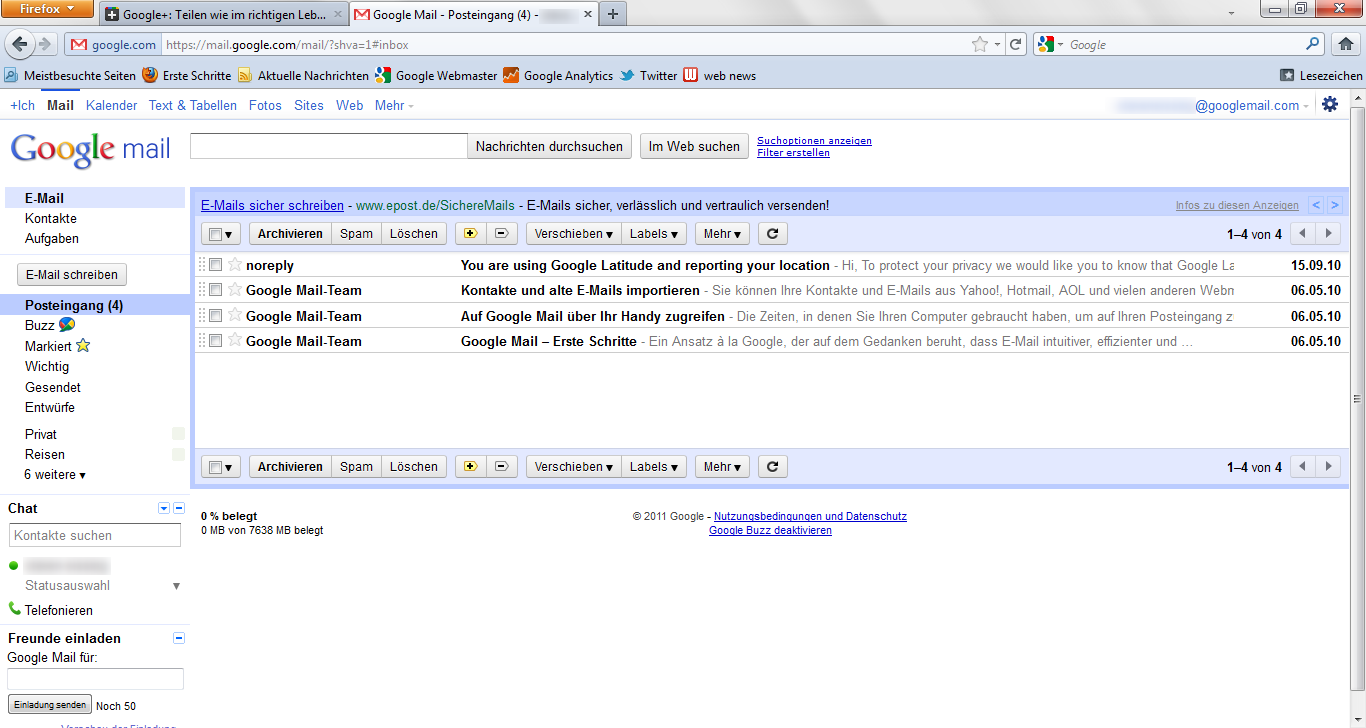Star the Kontakte und alte E-Mails importieren message
Viewport: 1366px width, 728px height.
[234, 290]
